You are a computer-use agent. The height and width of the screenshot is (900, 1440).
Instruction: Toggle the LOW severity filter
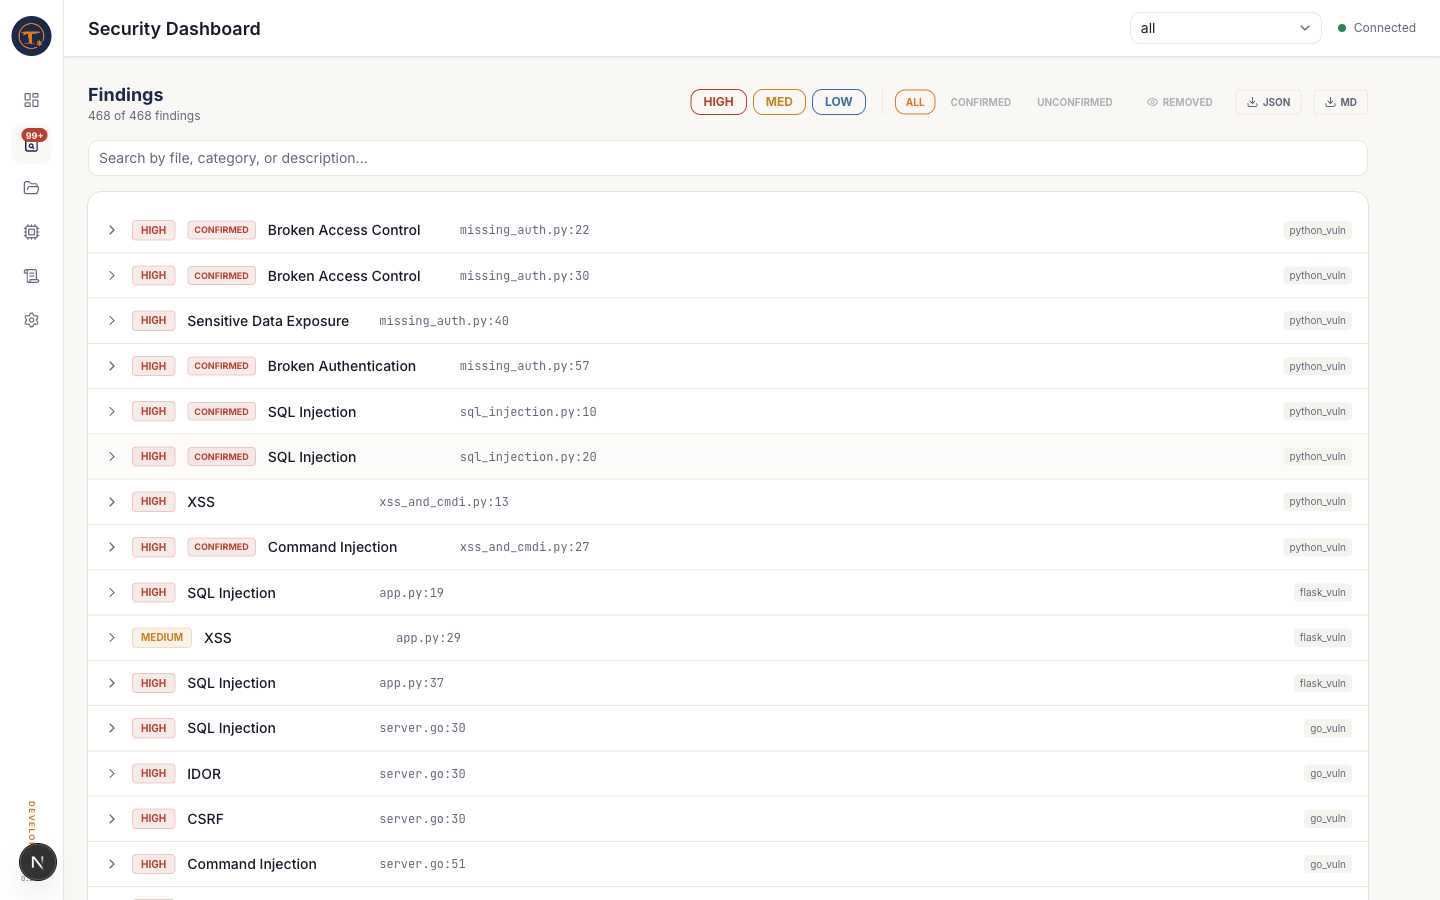point(838,102)
